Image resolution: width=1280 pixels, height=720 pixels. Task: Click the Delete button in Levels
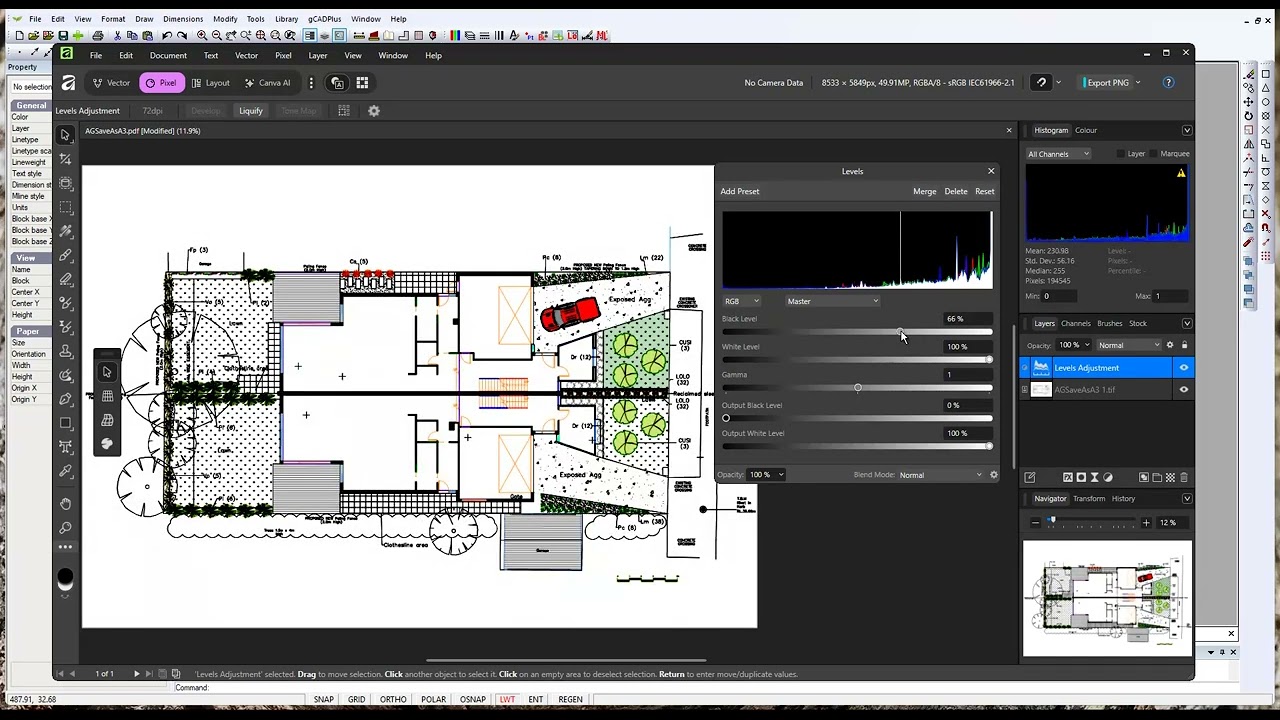[x=956, y=191]
